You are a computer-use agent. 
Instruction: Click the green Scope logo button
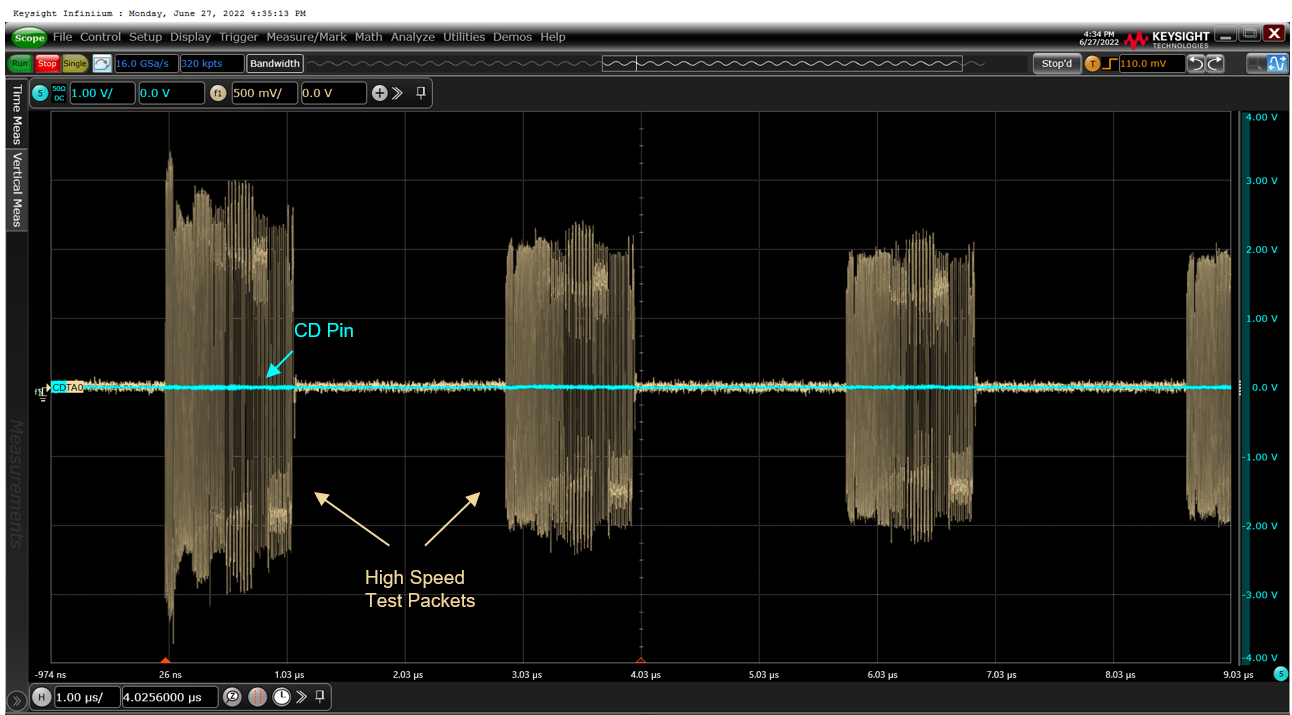[x=29, y=37]
